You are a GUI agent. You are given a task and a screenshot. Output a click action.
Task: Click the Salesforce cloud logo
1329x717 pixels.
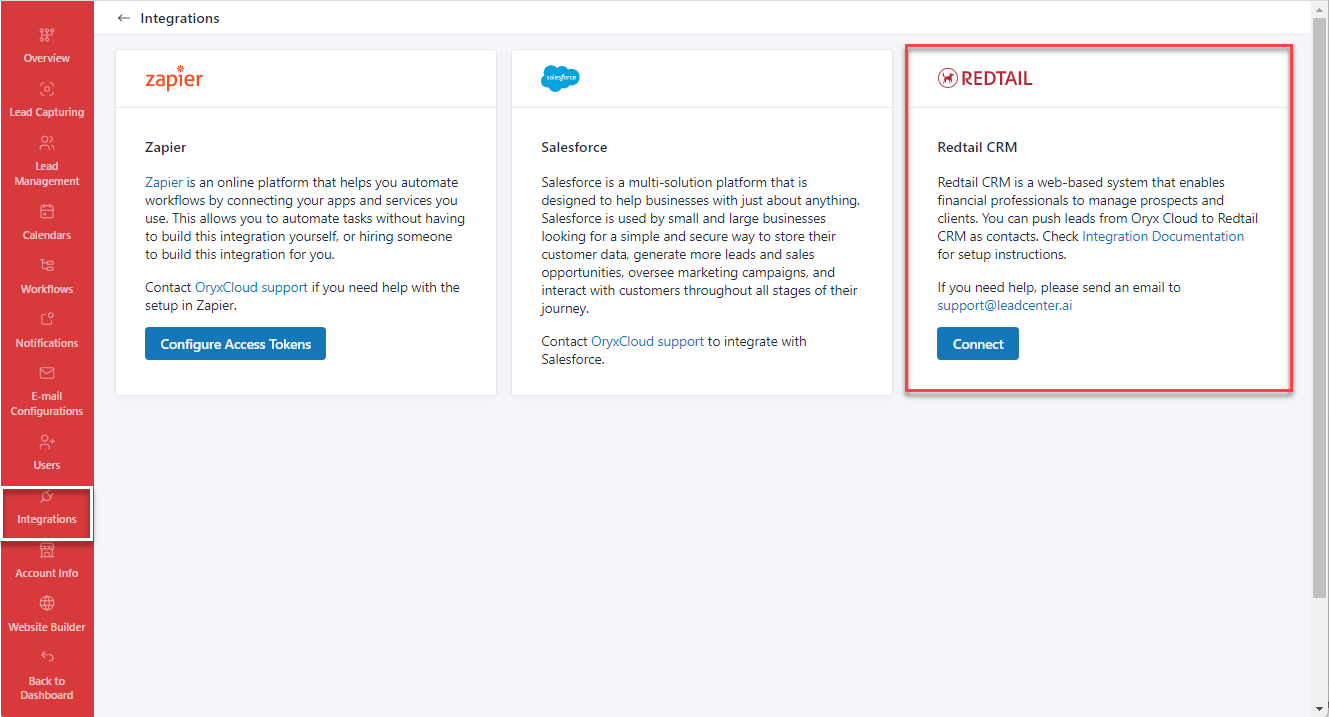[x=561, y=79]
